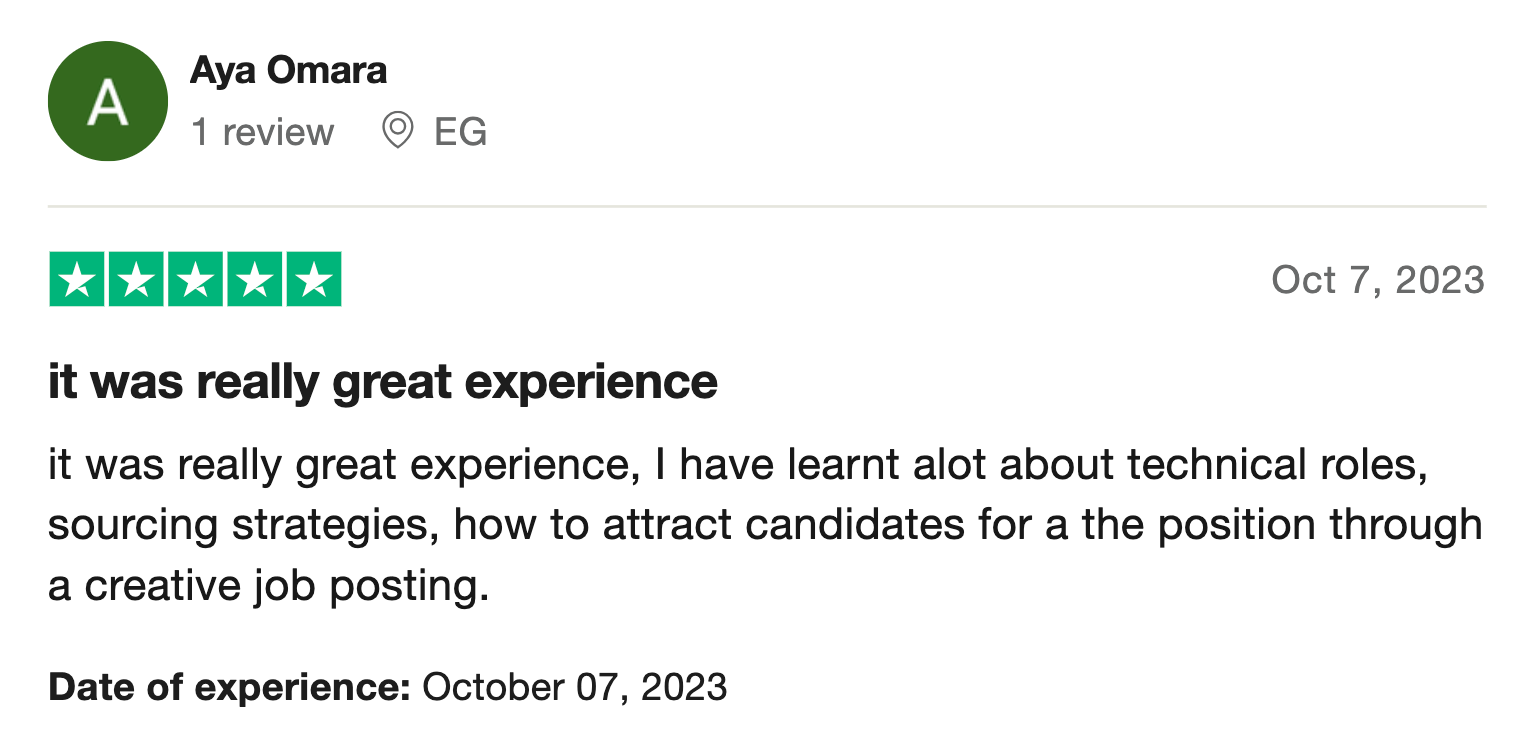Click the phrase 'technical roles' in review
1532x744 pixels.
(x=1276, y=465)
